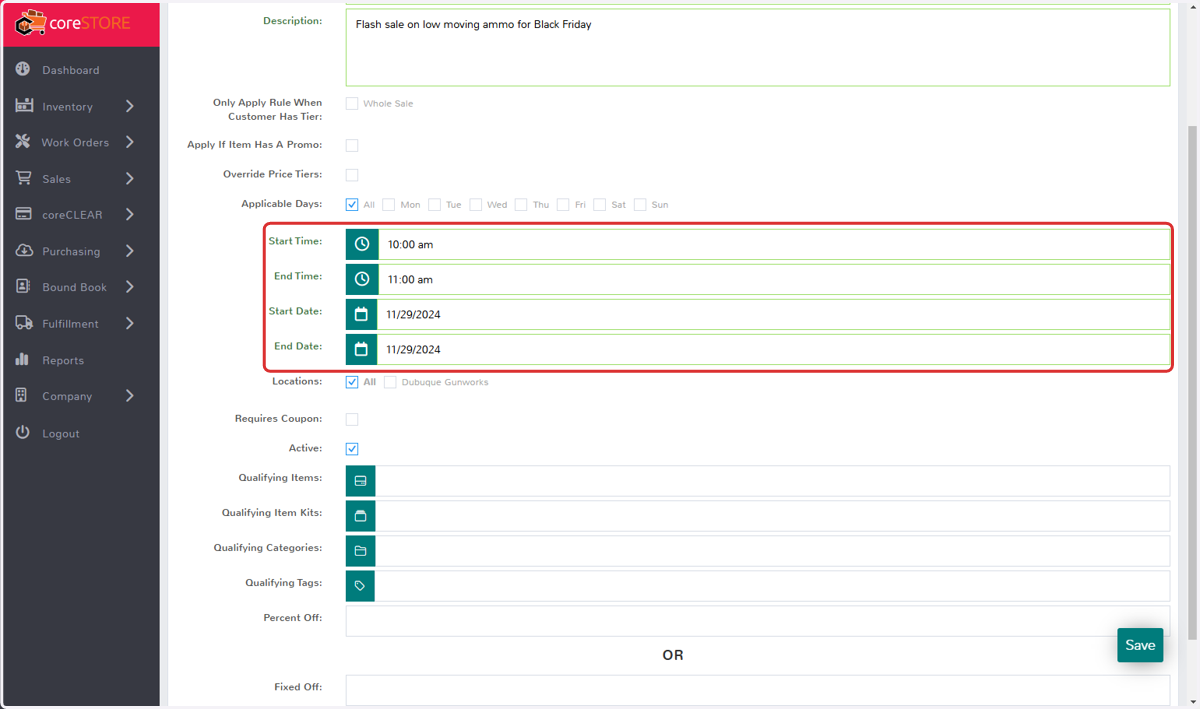Uncheck the All applicable days checkbox
The height and width of the screenshot is (709, 1200).
tap(352, 205)
